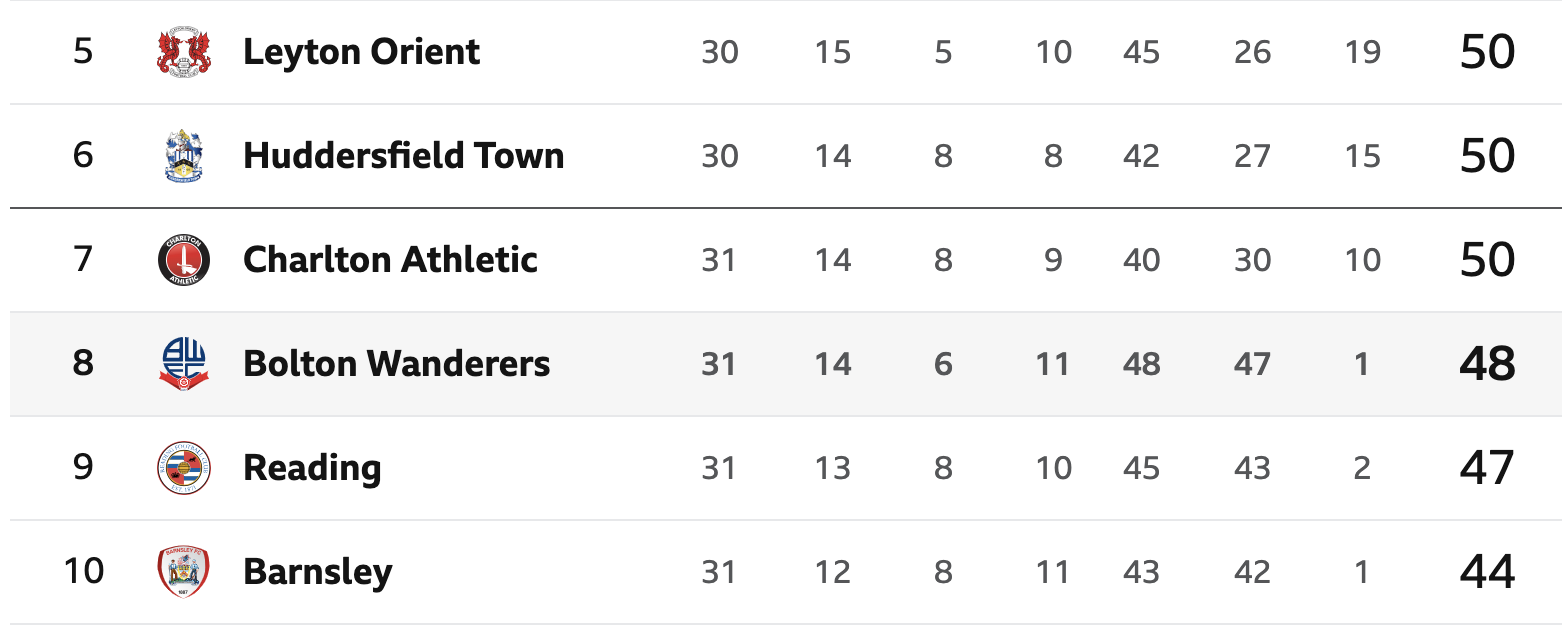Viewport: 1562px width, 626px height.
Task: Click Reading's 47 points total
Action: (1487, 468)
